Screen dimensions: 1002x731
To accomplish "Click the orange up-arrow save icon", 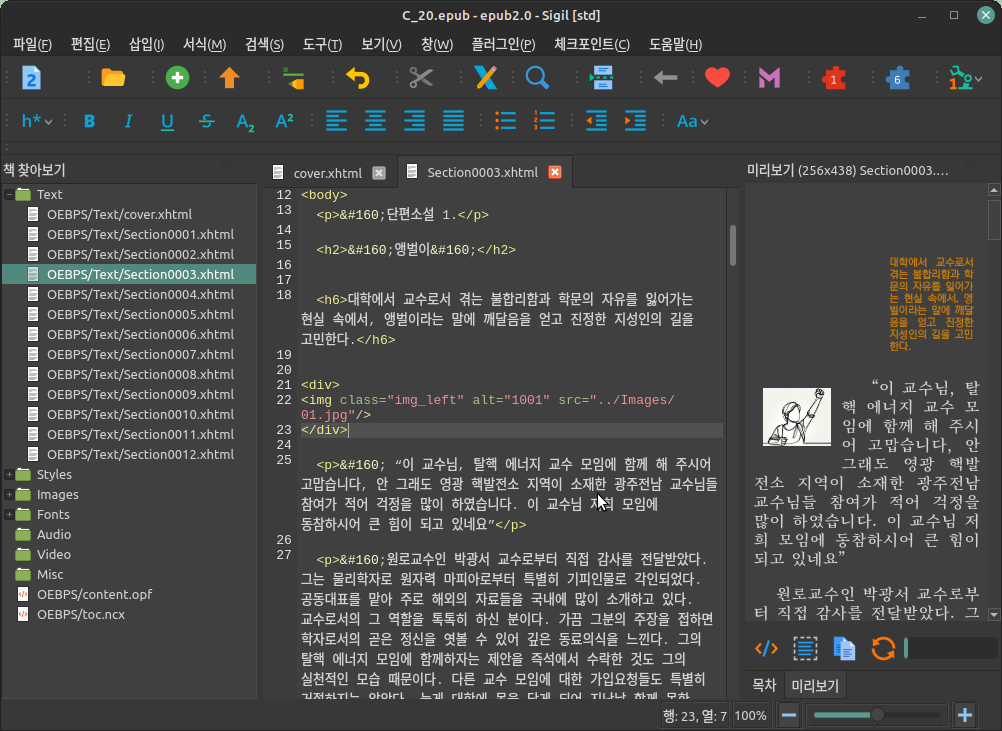I will click(229, 78).
